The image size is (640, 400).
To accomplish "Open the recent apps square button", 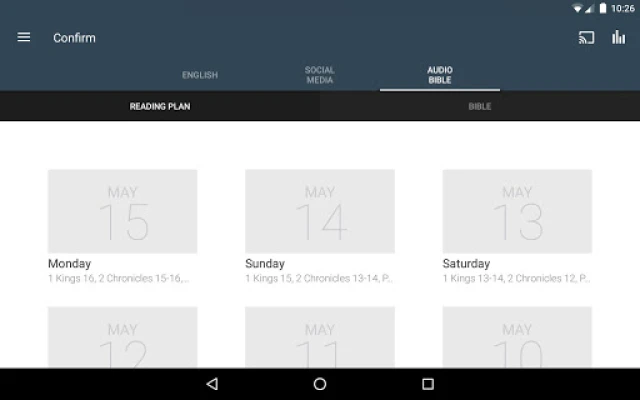I will [x=428, y=384].
